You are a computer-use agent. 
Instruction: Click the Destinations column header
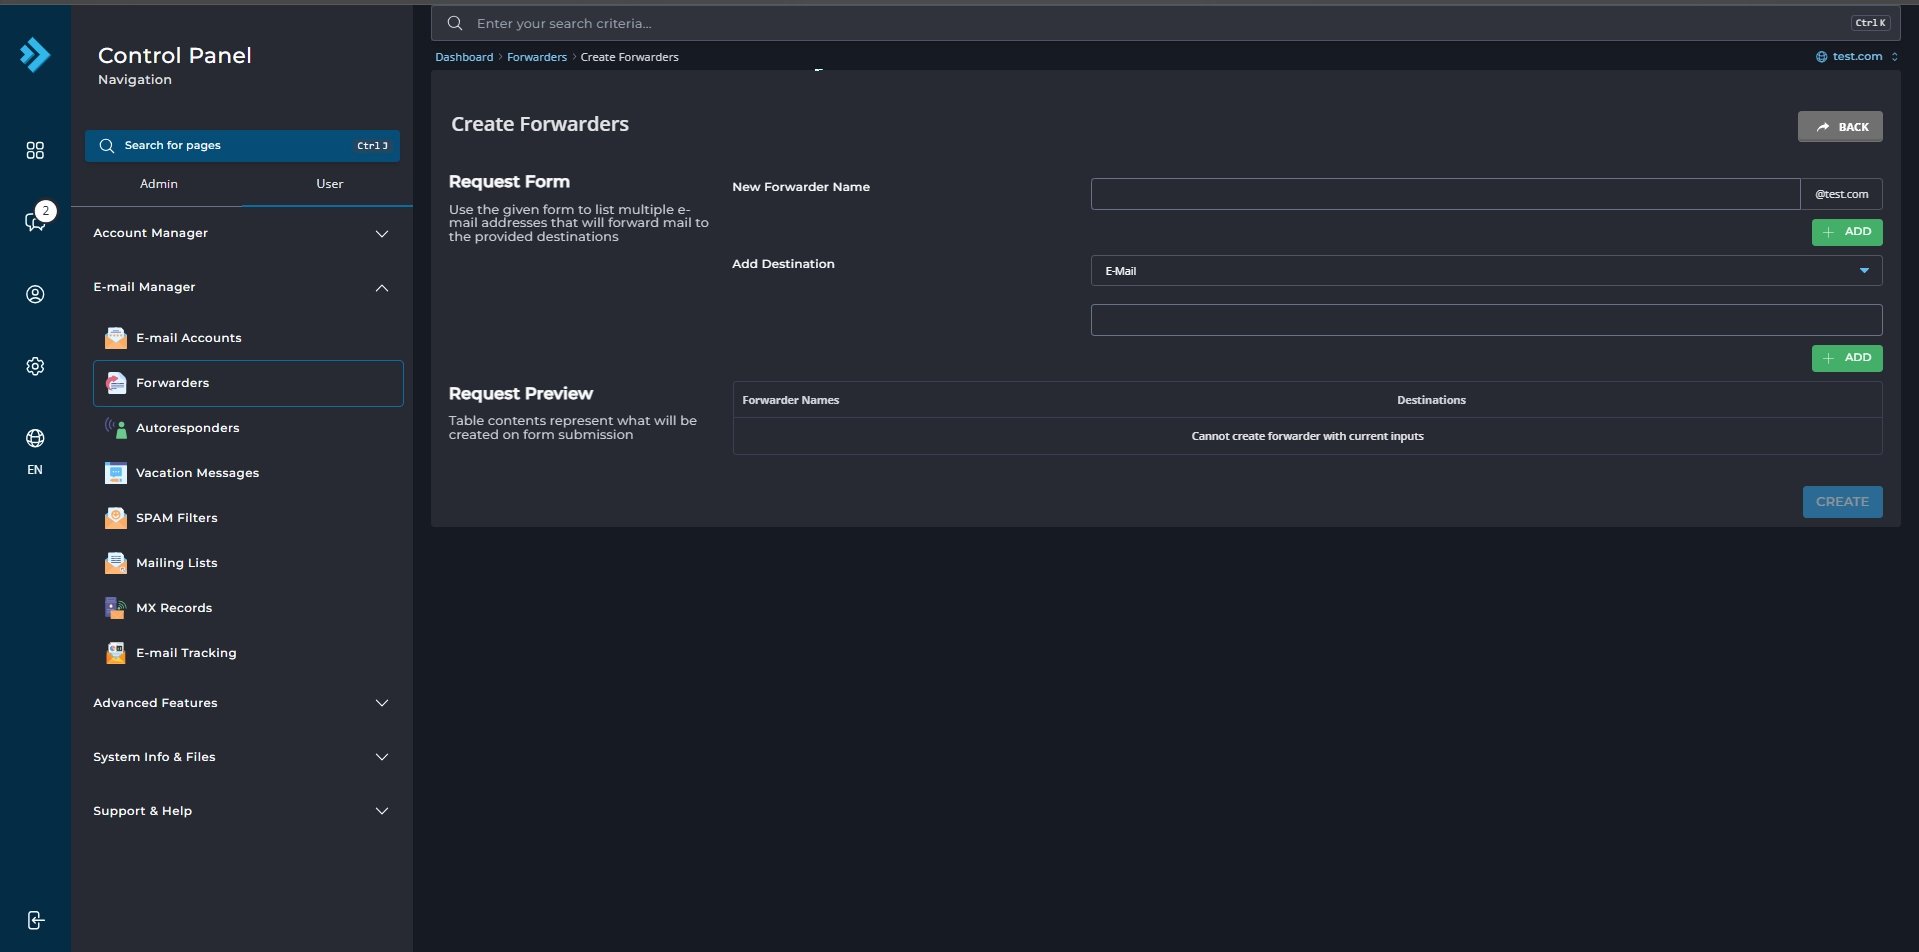point(1431,400)
